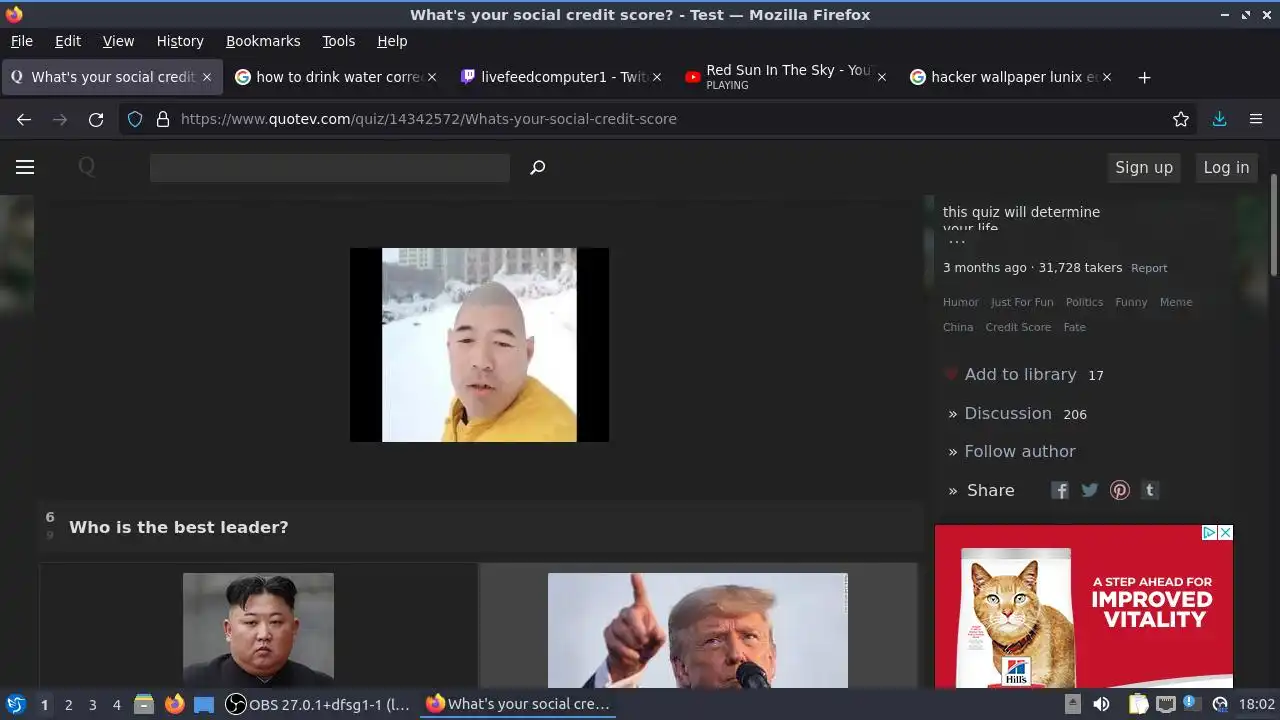Close the Hill's ad with X

click(x=1225, y=533)
